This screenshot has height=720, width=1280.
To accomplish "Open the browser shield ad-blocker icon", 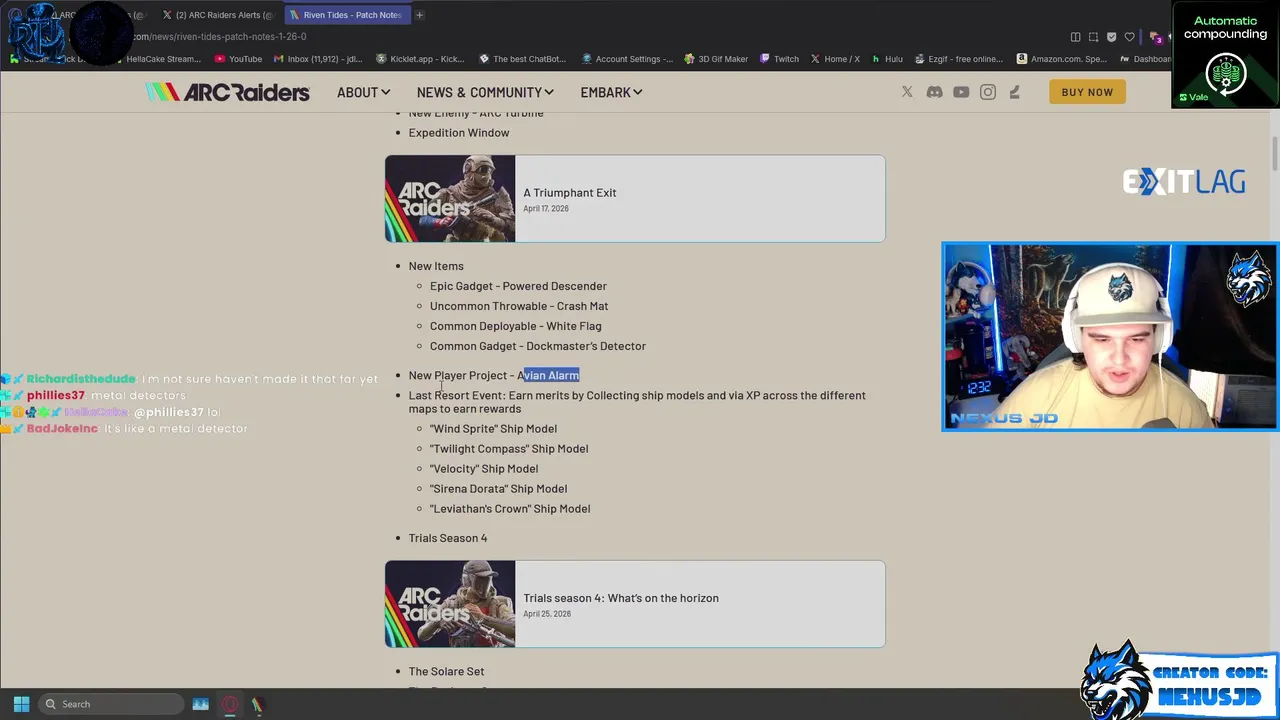I will tap(1111, 37).
